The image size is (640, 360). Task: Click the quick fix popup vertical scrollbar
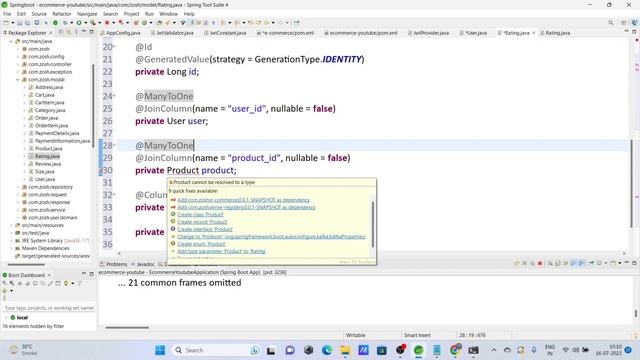click(373, 224)
